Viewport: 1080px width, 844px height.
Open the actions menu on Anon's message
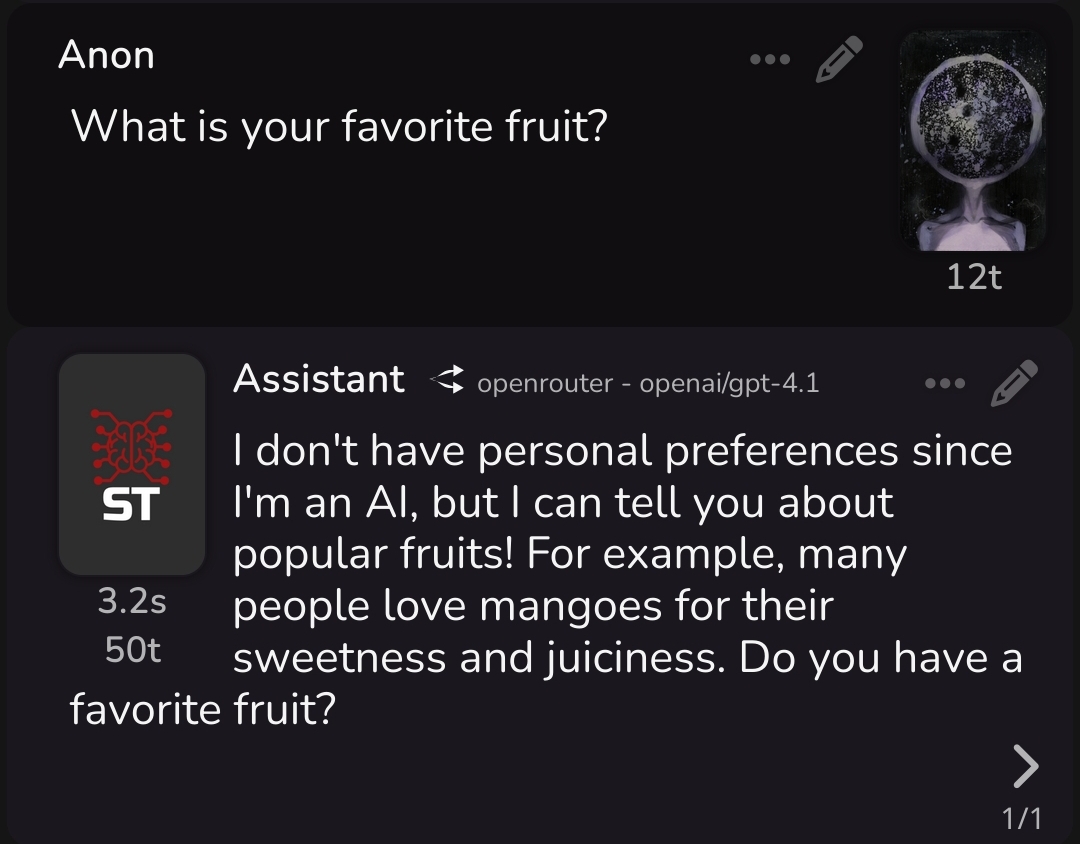(x=770, y=60)
